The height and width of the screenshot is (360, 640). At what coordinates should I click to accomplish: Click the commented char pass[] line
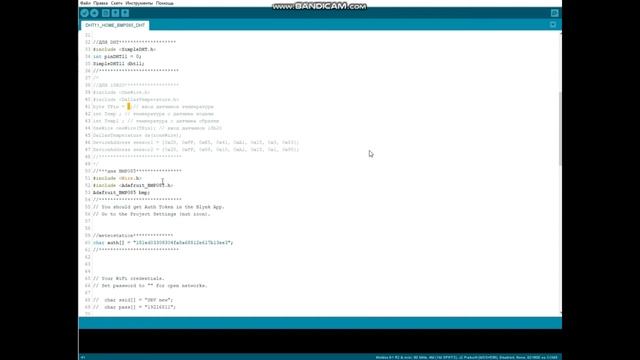tap(134, 307)
